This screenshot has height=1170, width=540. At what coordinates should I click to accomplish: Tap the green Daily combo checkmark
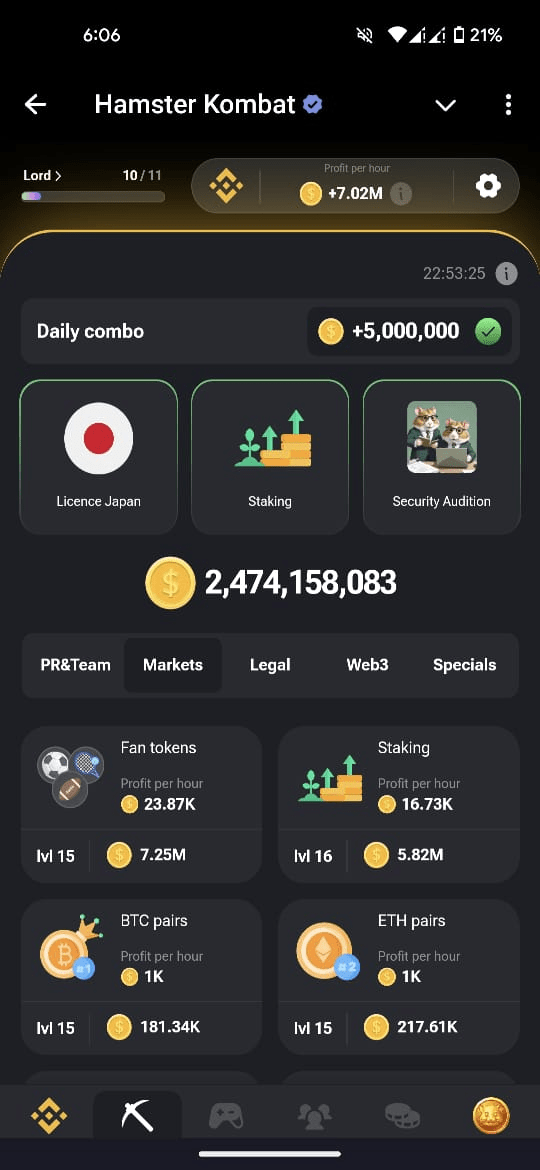pyautogui.click(x=488, y=331)
